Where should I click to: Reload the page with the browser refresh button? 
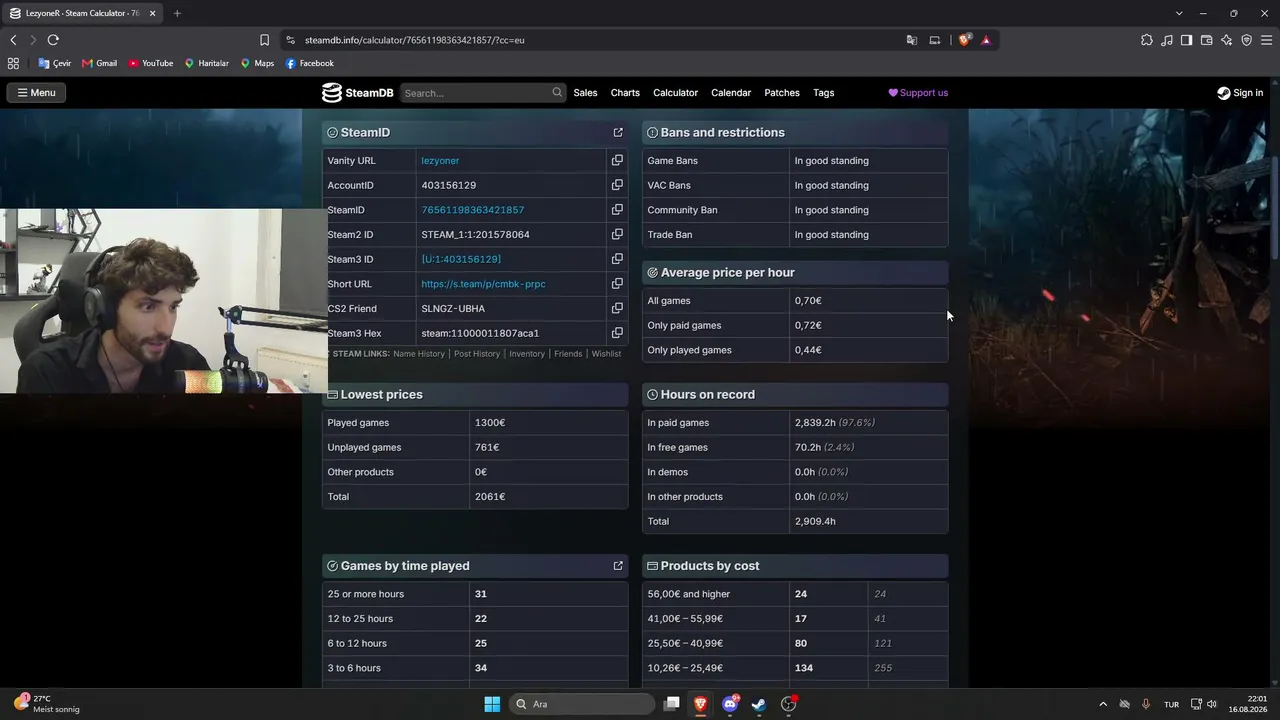point(53,40)
